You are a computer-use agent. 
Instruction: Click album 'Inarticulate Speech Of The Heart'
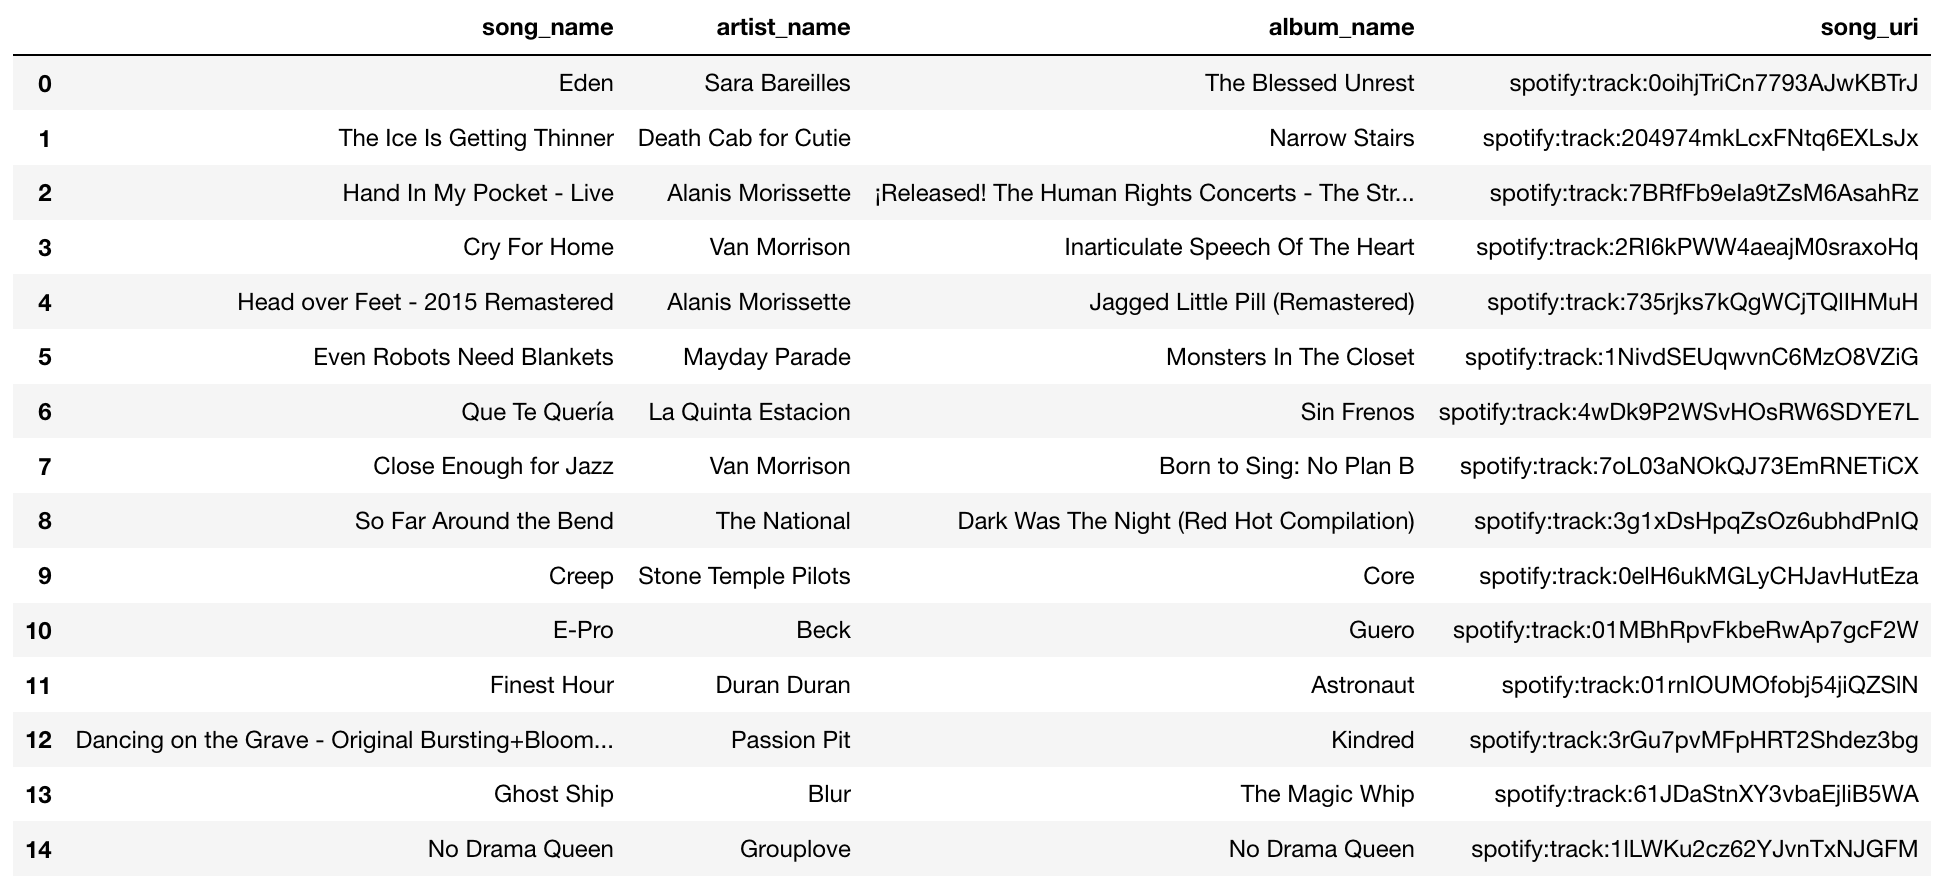coord(1239,247)
